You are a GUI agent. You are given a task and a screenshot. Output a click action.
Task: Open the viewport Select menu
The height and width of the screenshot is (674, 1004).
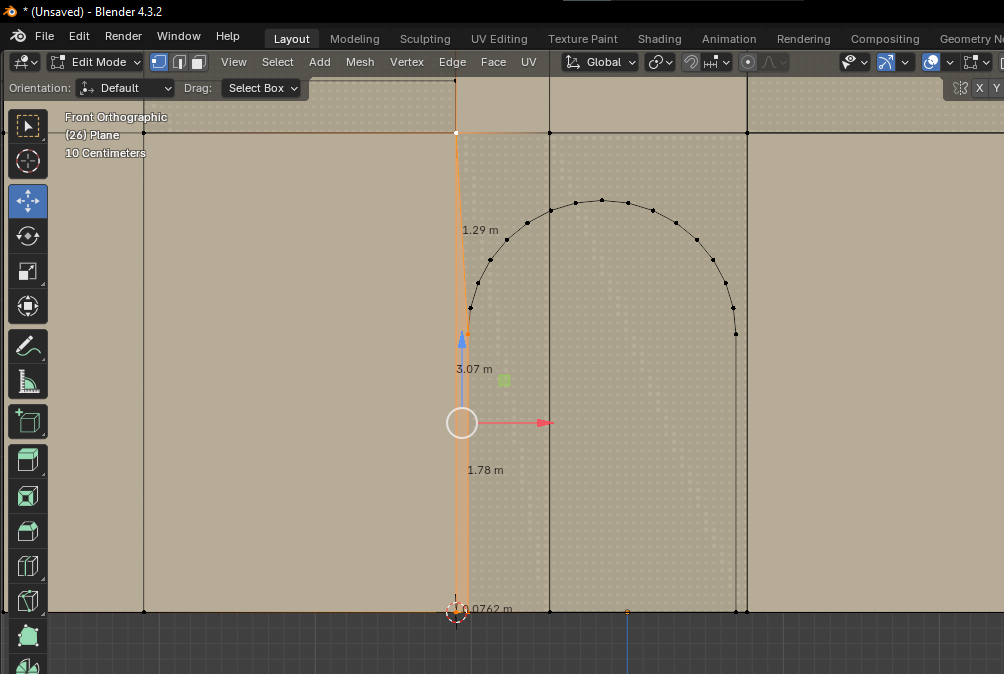pyautogui.click(x=277, y=62)
